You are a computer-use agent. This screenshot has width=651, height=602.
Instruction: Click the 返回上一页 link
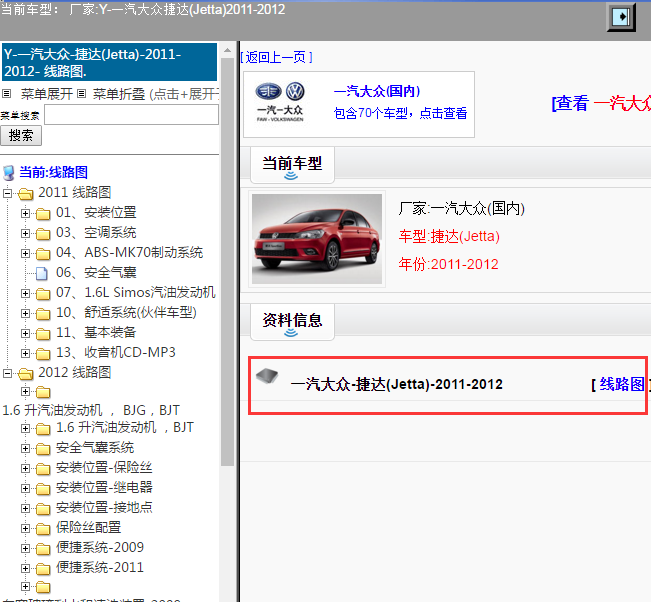[277, 57]
